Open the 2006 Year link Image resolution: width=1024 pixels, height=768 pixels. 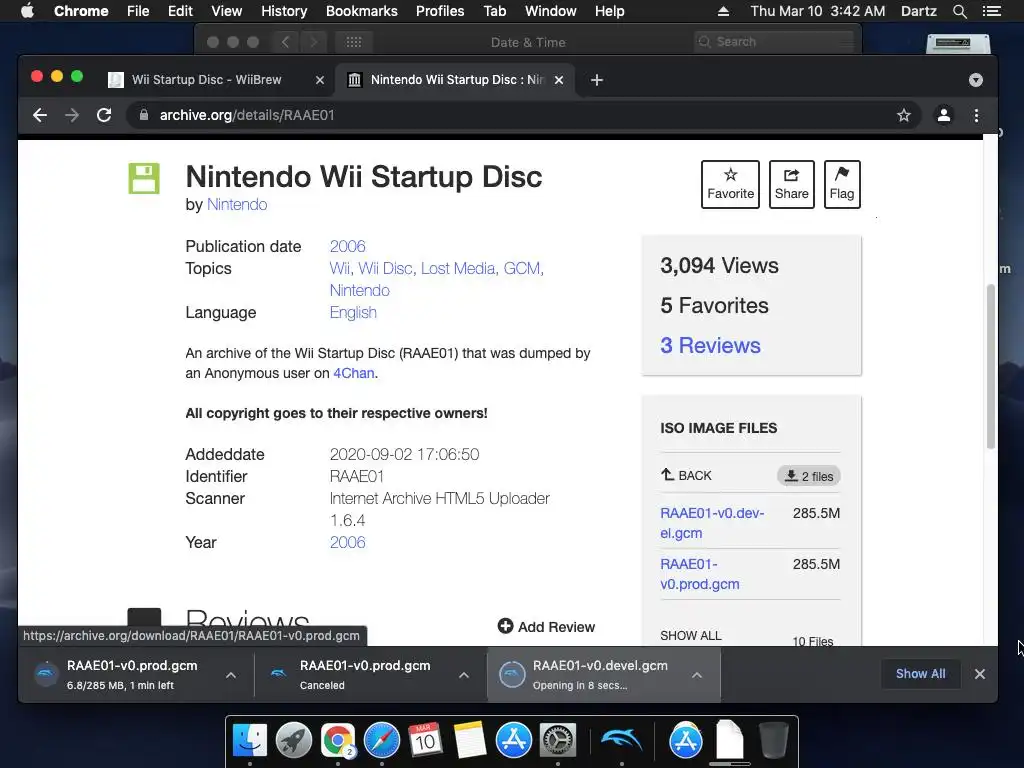(347, 542)
